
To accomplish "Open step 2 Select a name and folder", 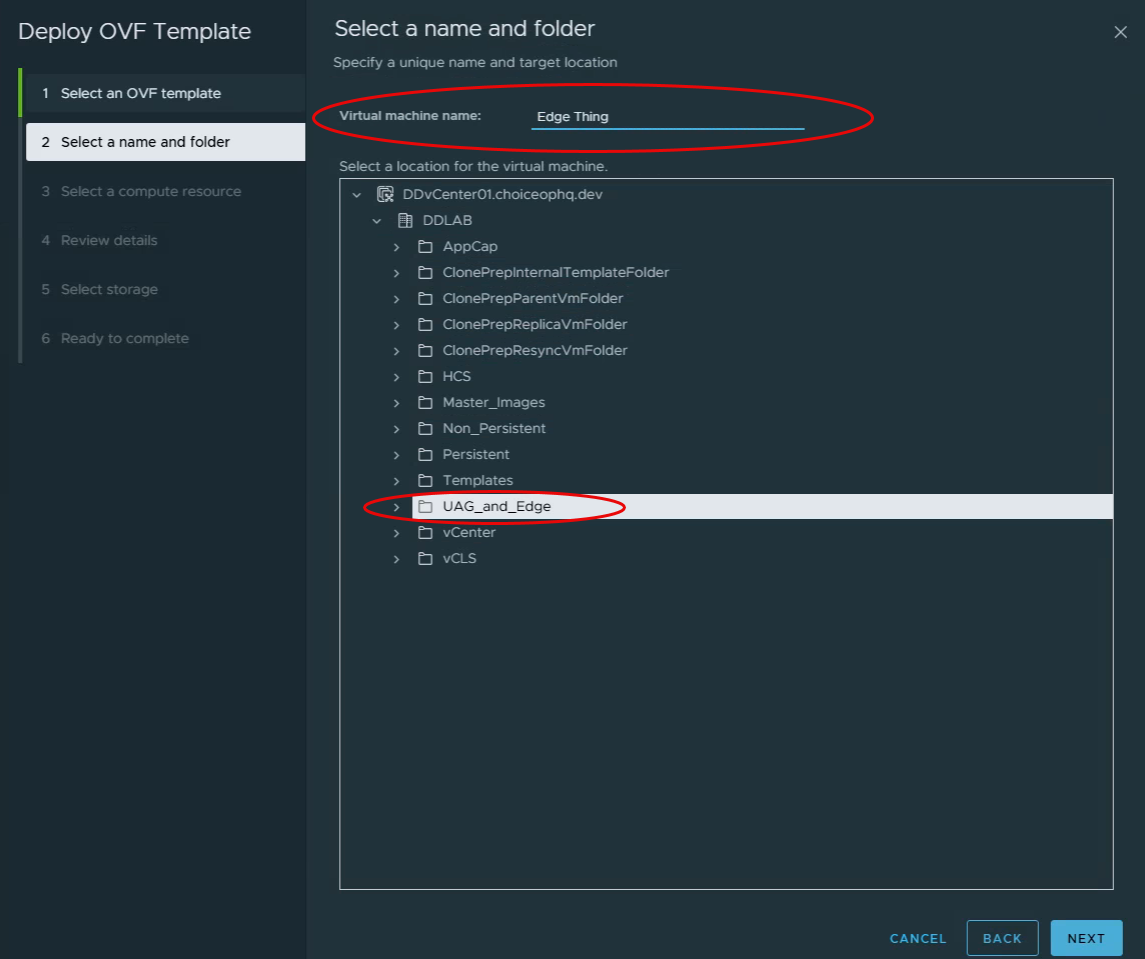I will pyautogui.click(x=145, y=142).
